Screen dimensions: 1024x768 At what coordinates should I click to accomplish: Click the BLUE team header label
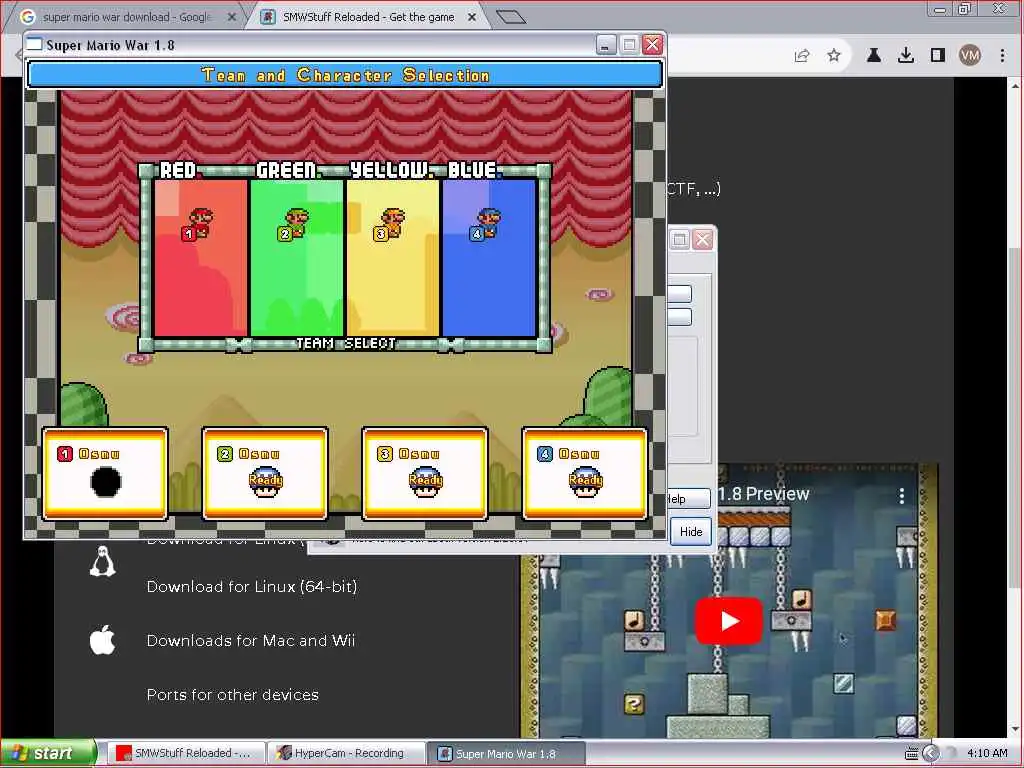point(472,170)
